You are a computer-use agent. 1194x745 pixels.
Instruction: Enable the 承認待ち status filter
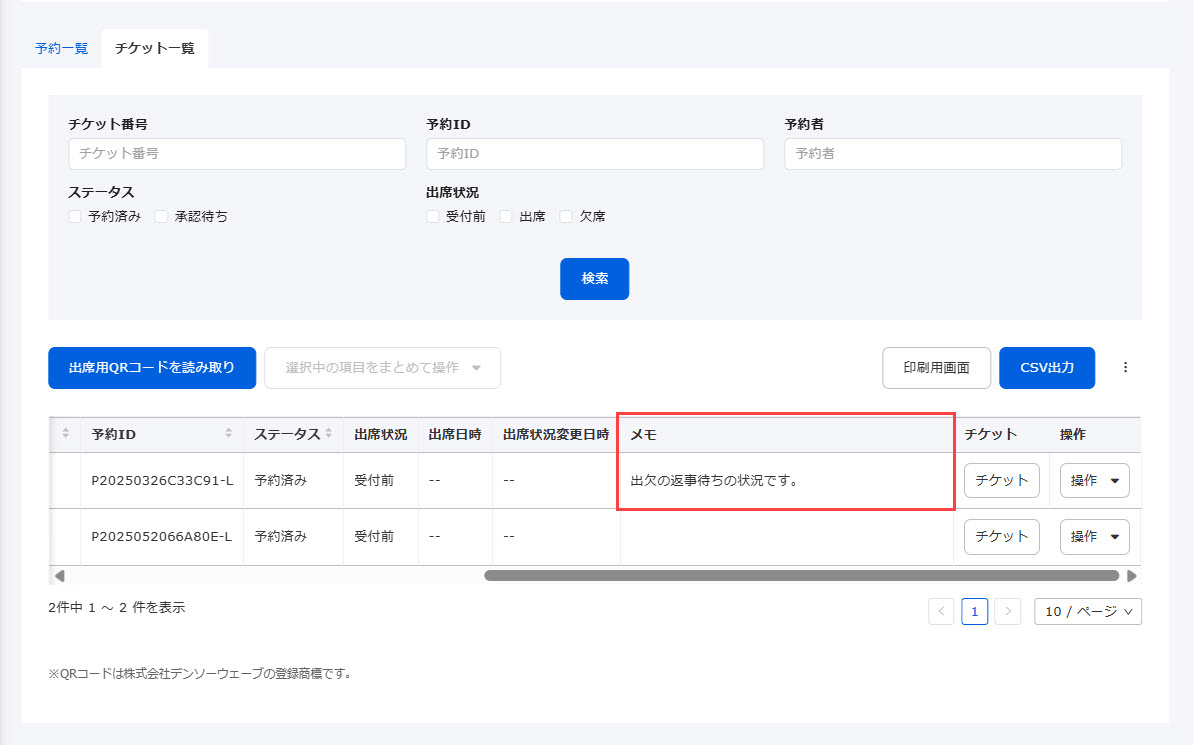point(161,216)
